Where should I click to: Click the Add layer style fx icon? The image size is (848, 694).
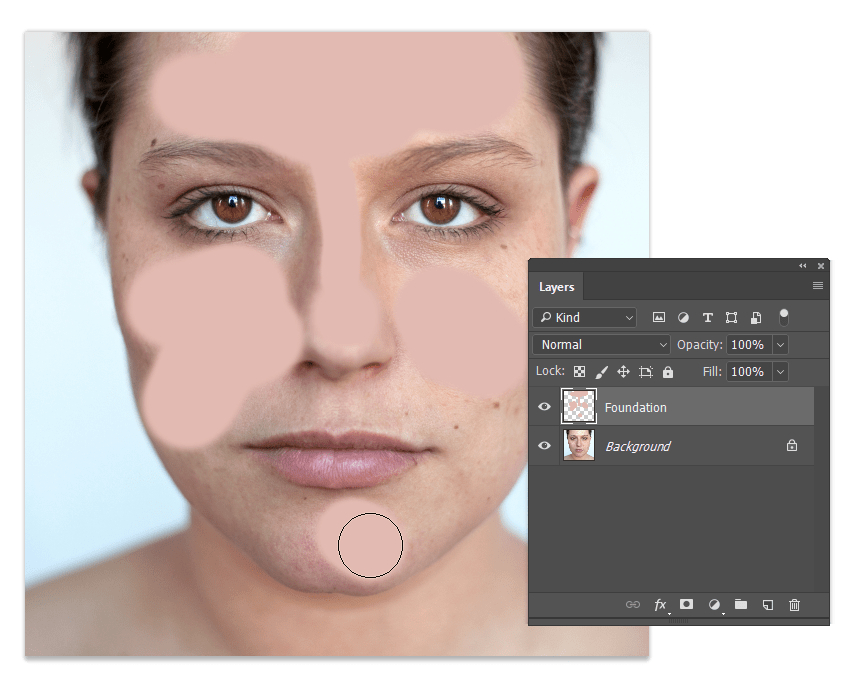coord(660,605)
